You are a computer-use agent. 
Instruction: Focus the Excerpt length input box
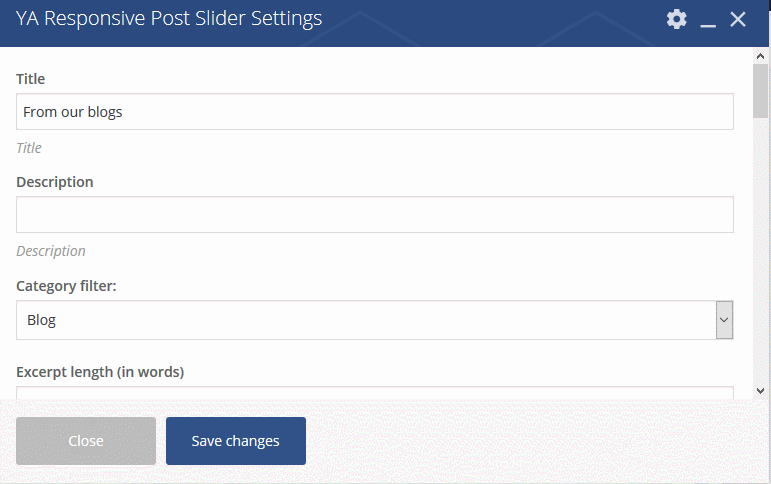375,393
